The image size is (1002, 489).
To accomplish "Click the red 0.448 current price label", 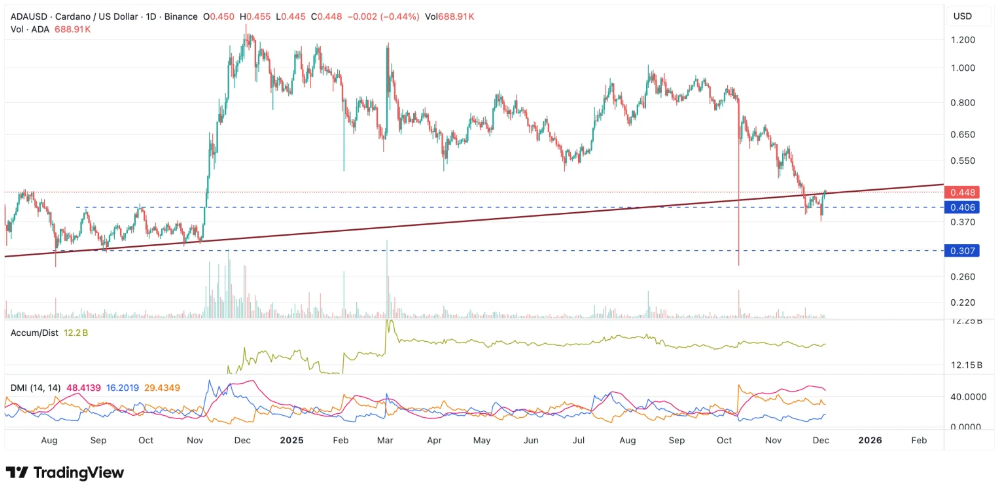I will click(x=964, y=192).
